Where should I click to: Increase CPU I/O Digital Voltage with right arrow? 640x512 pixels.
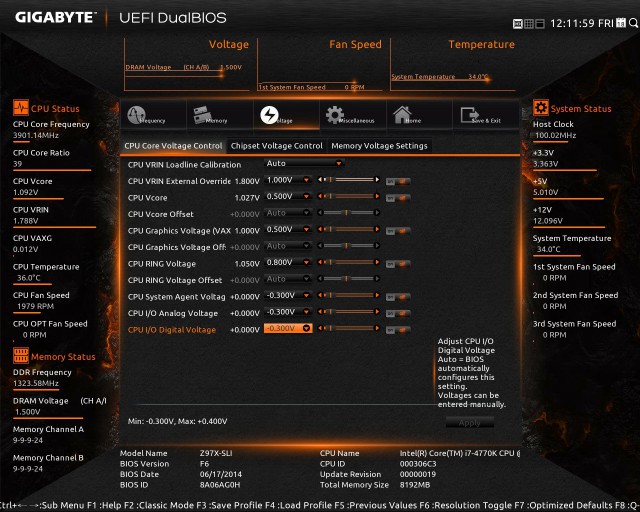click(377, 328)
